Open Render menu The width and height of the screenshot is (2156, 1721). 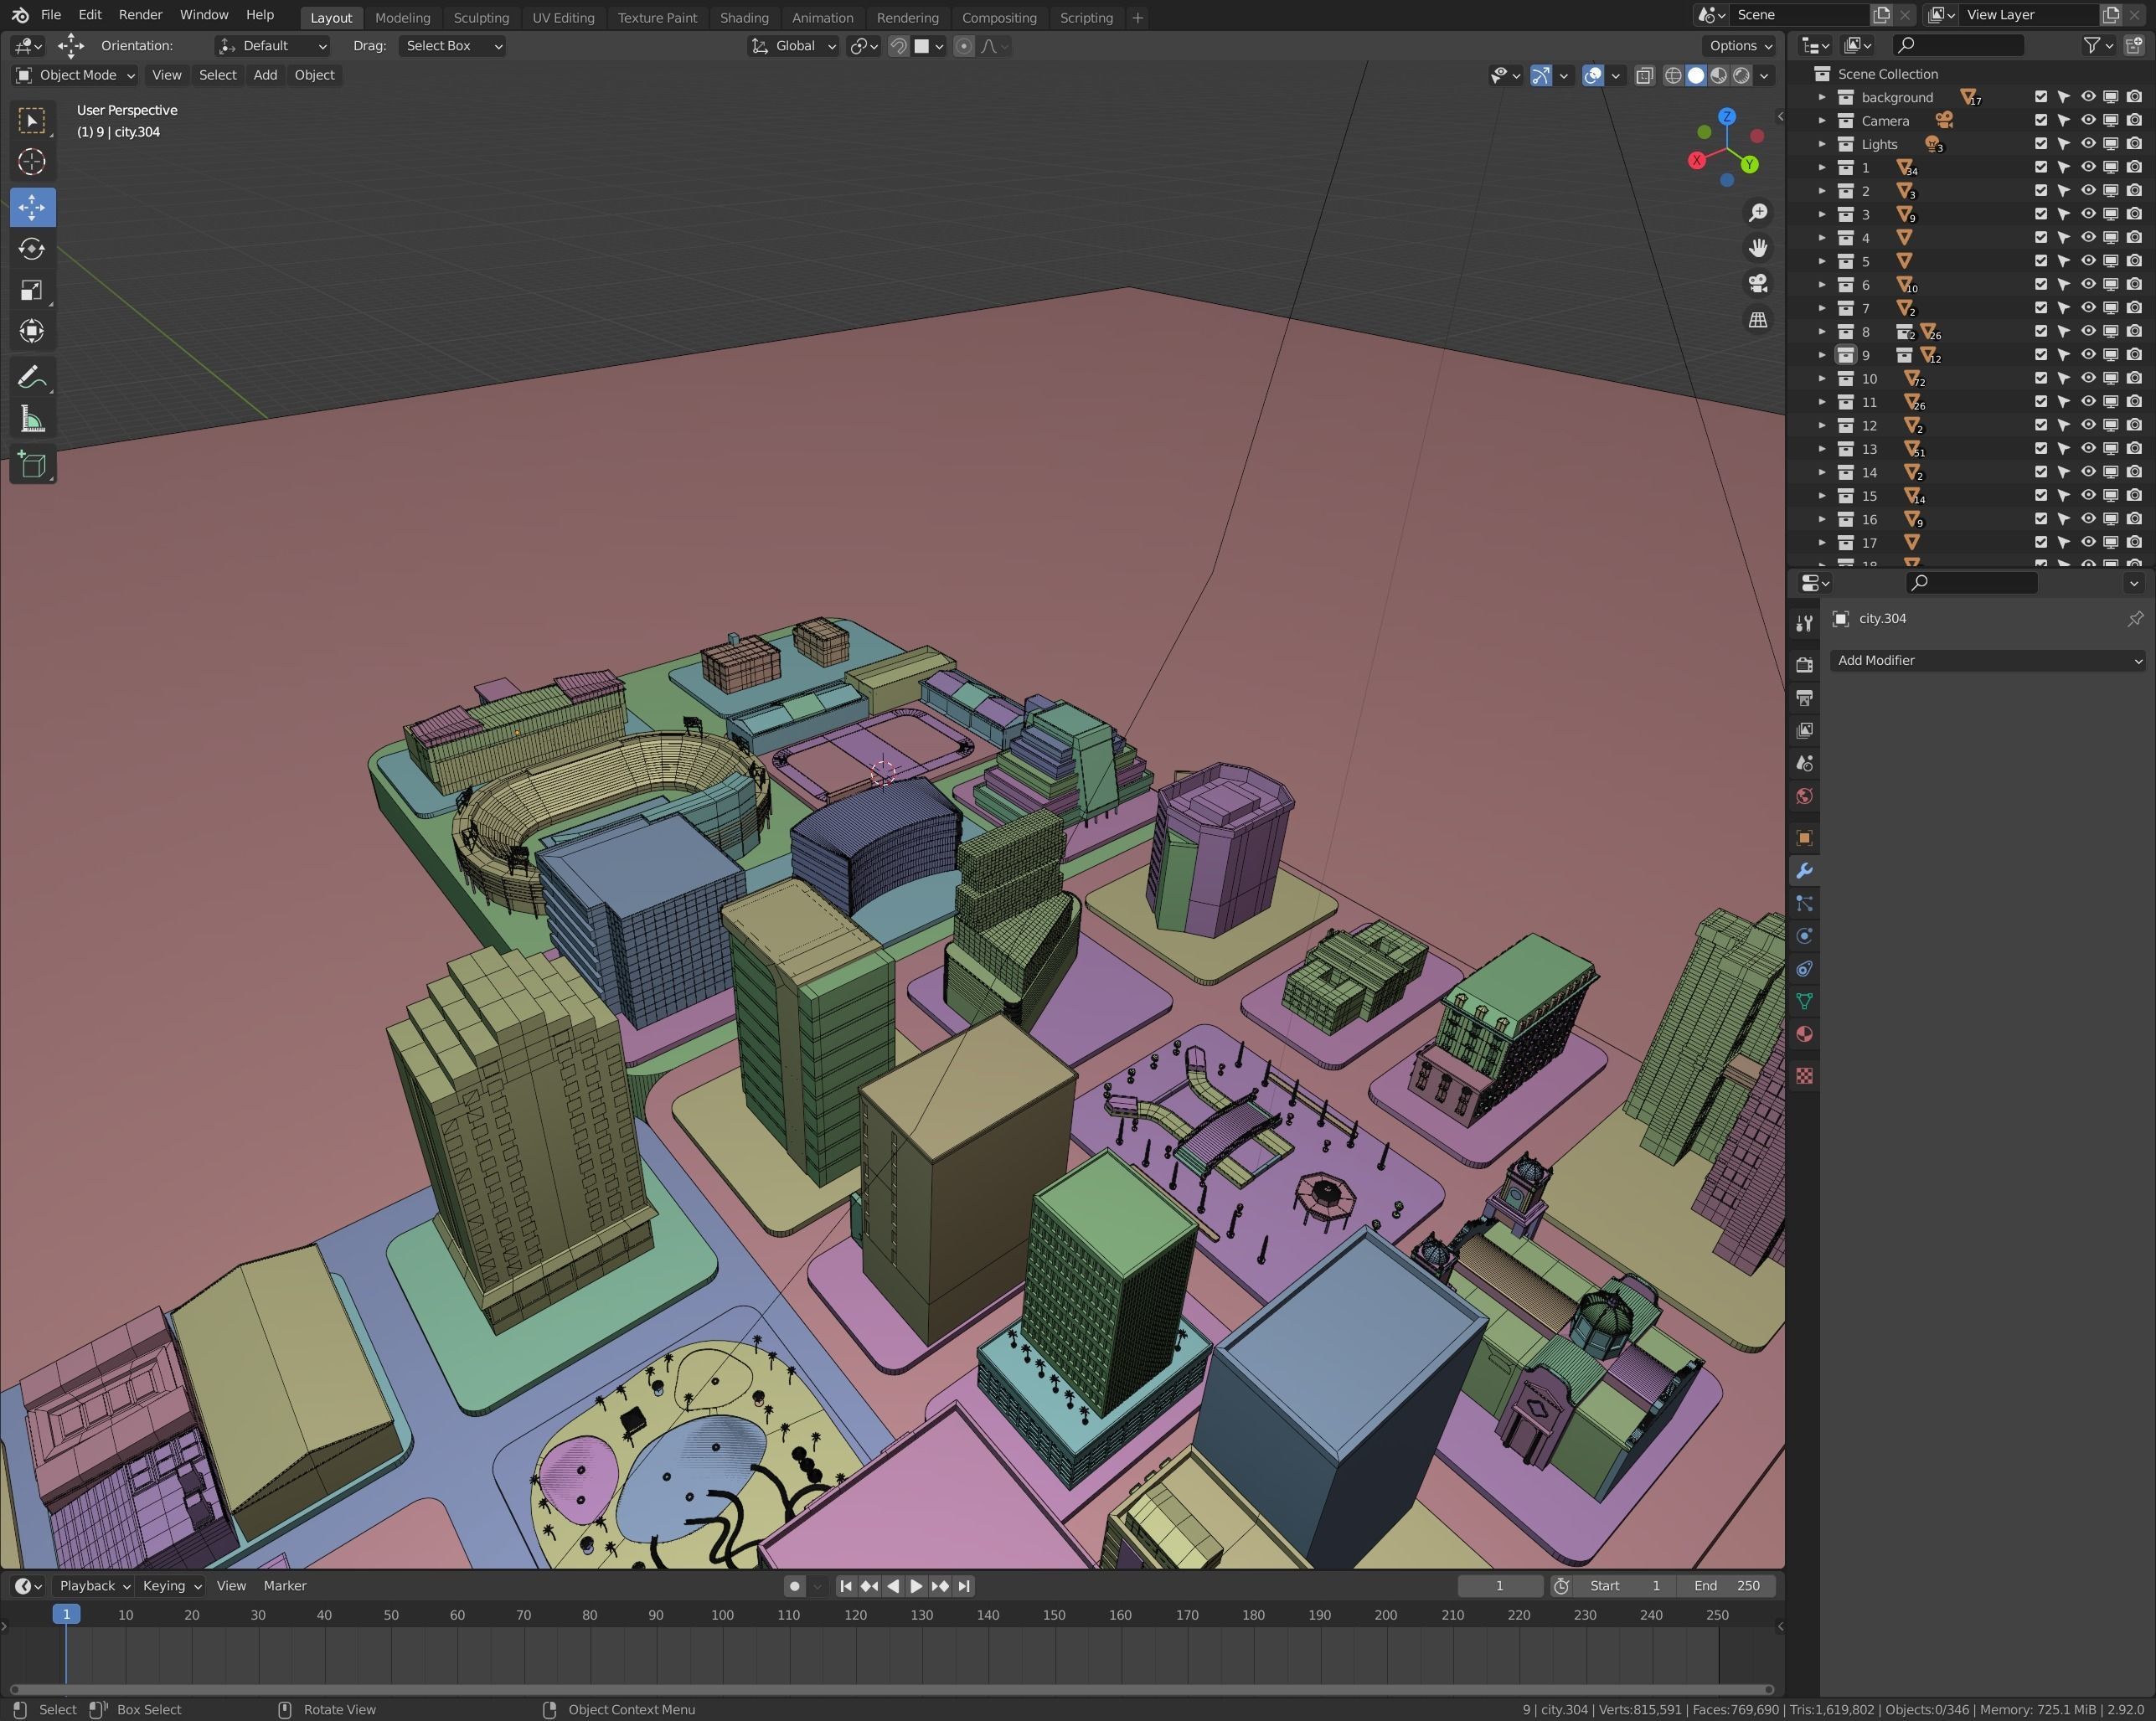pyautogui.click(x=140, y=15)
